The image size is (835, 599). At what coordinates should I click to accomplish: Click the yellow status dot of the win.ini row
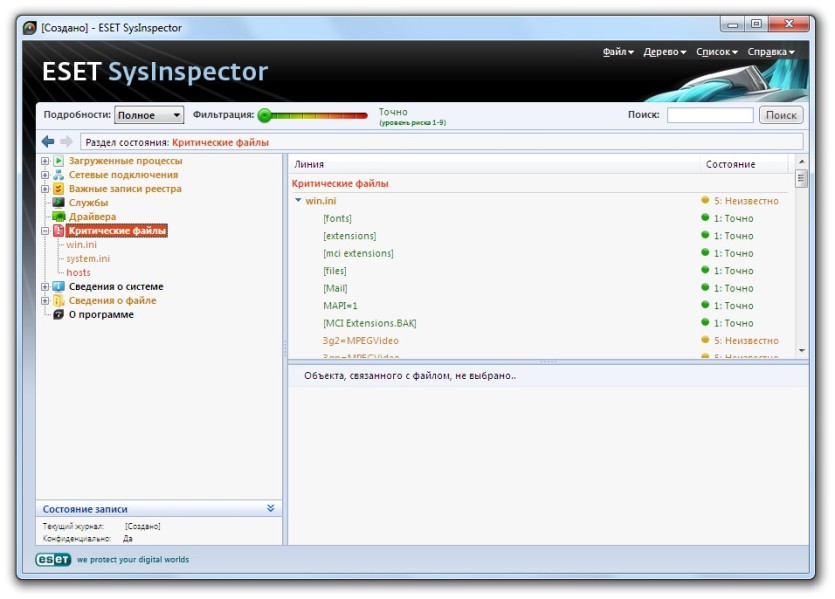point(705,200)
